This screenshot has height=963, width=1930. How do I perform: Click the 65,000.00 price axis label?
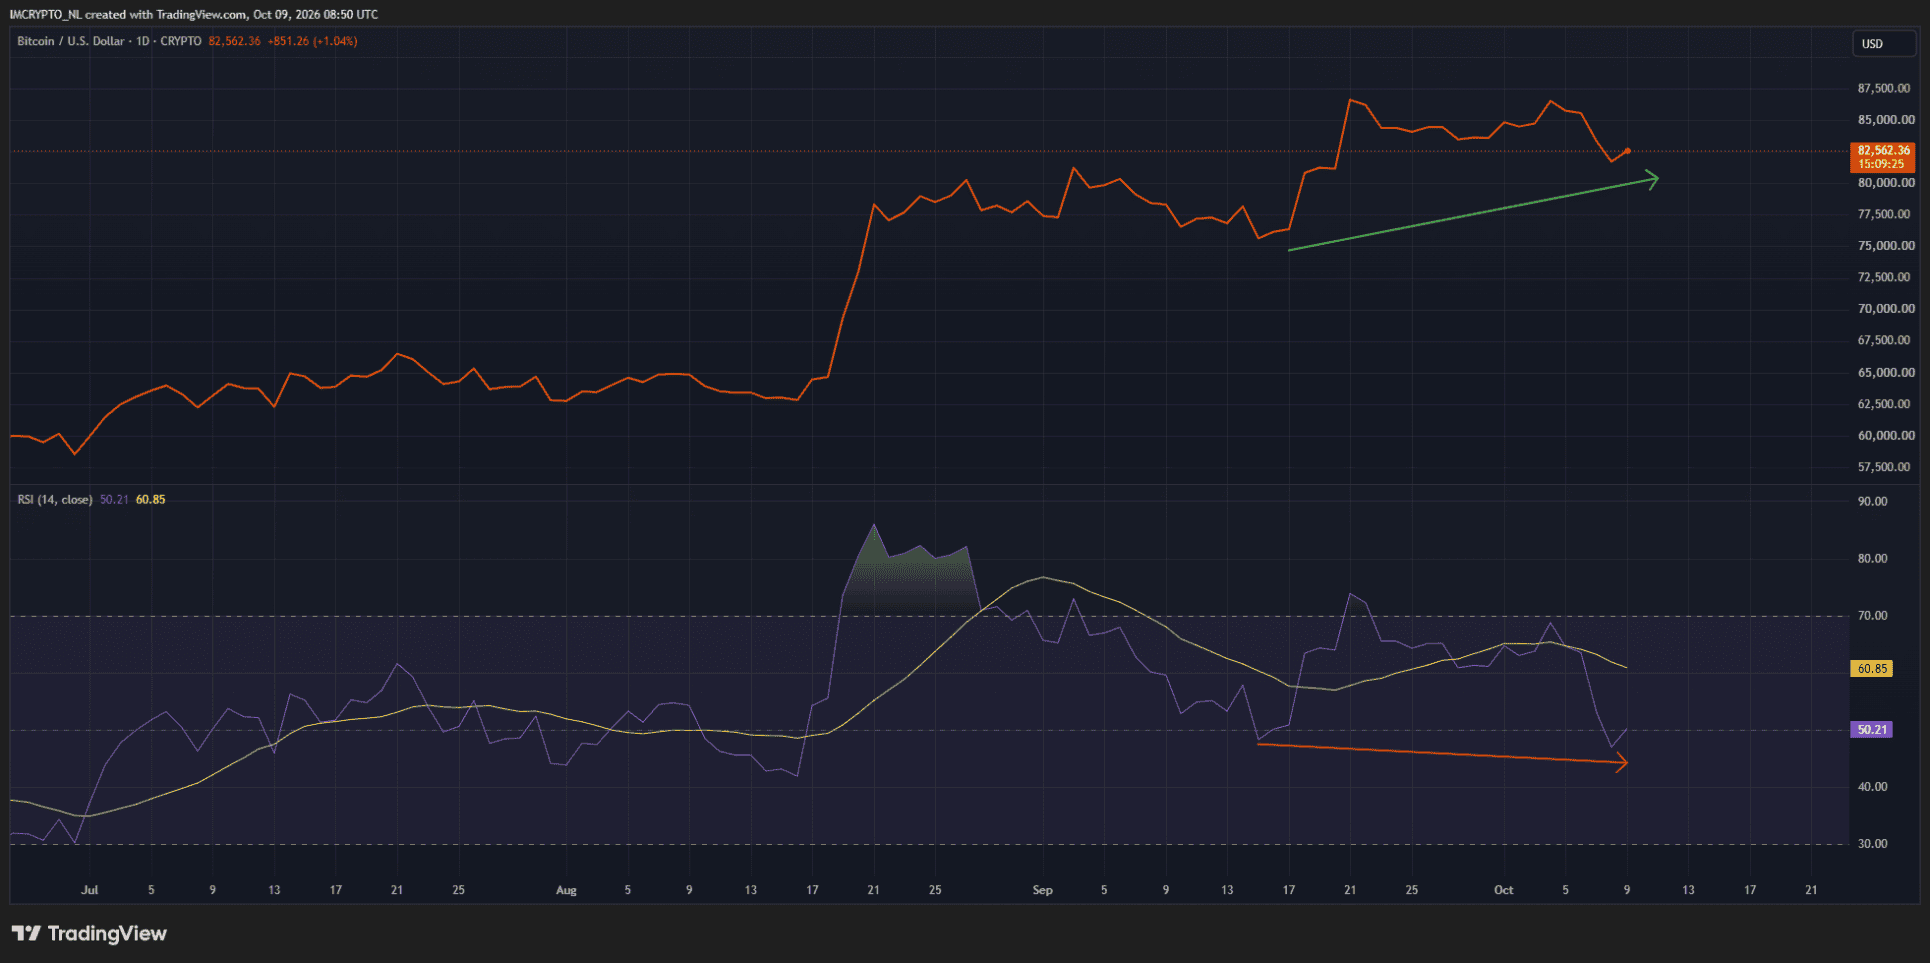pyautogui.click(x=1886, y=372)
